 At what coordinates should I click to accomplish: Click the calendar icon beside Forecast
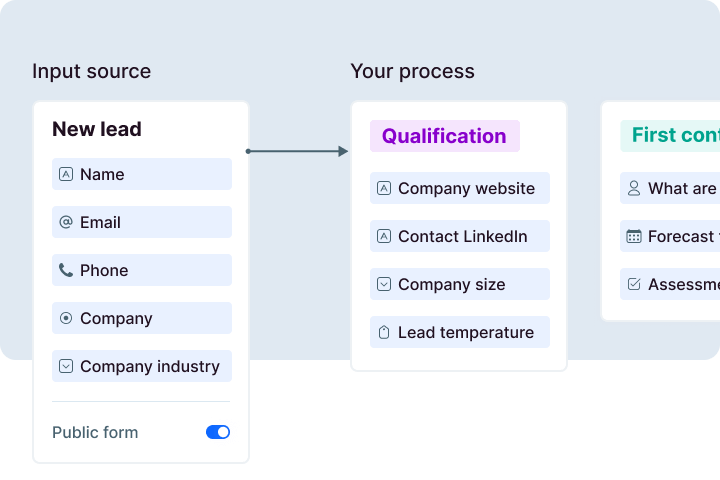[x=634, y=236]
